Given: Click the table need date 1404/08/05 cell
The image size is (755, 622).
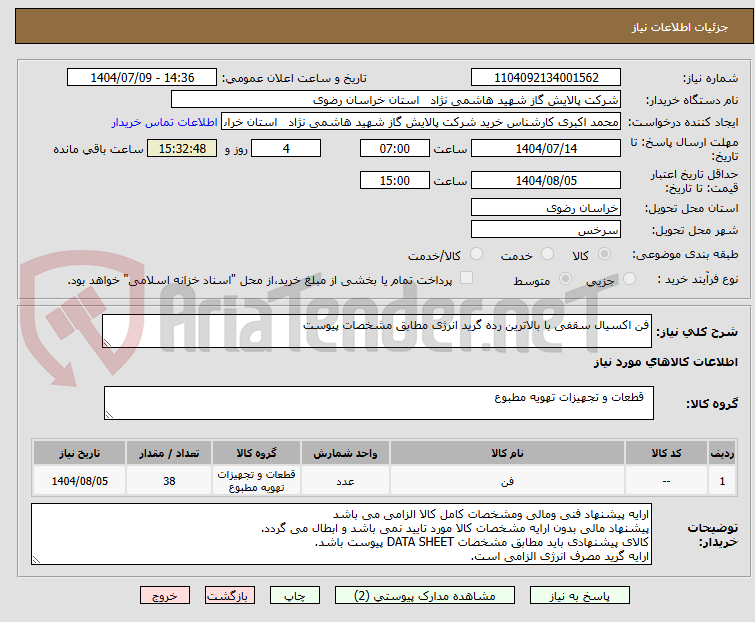Looking at the screenshot, I should click(x=79, y=481).
